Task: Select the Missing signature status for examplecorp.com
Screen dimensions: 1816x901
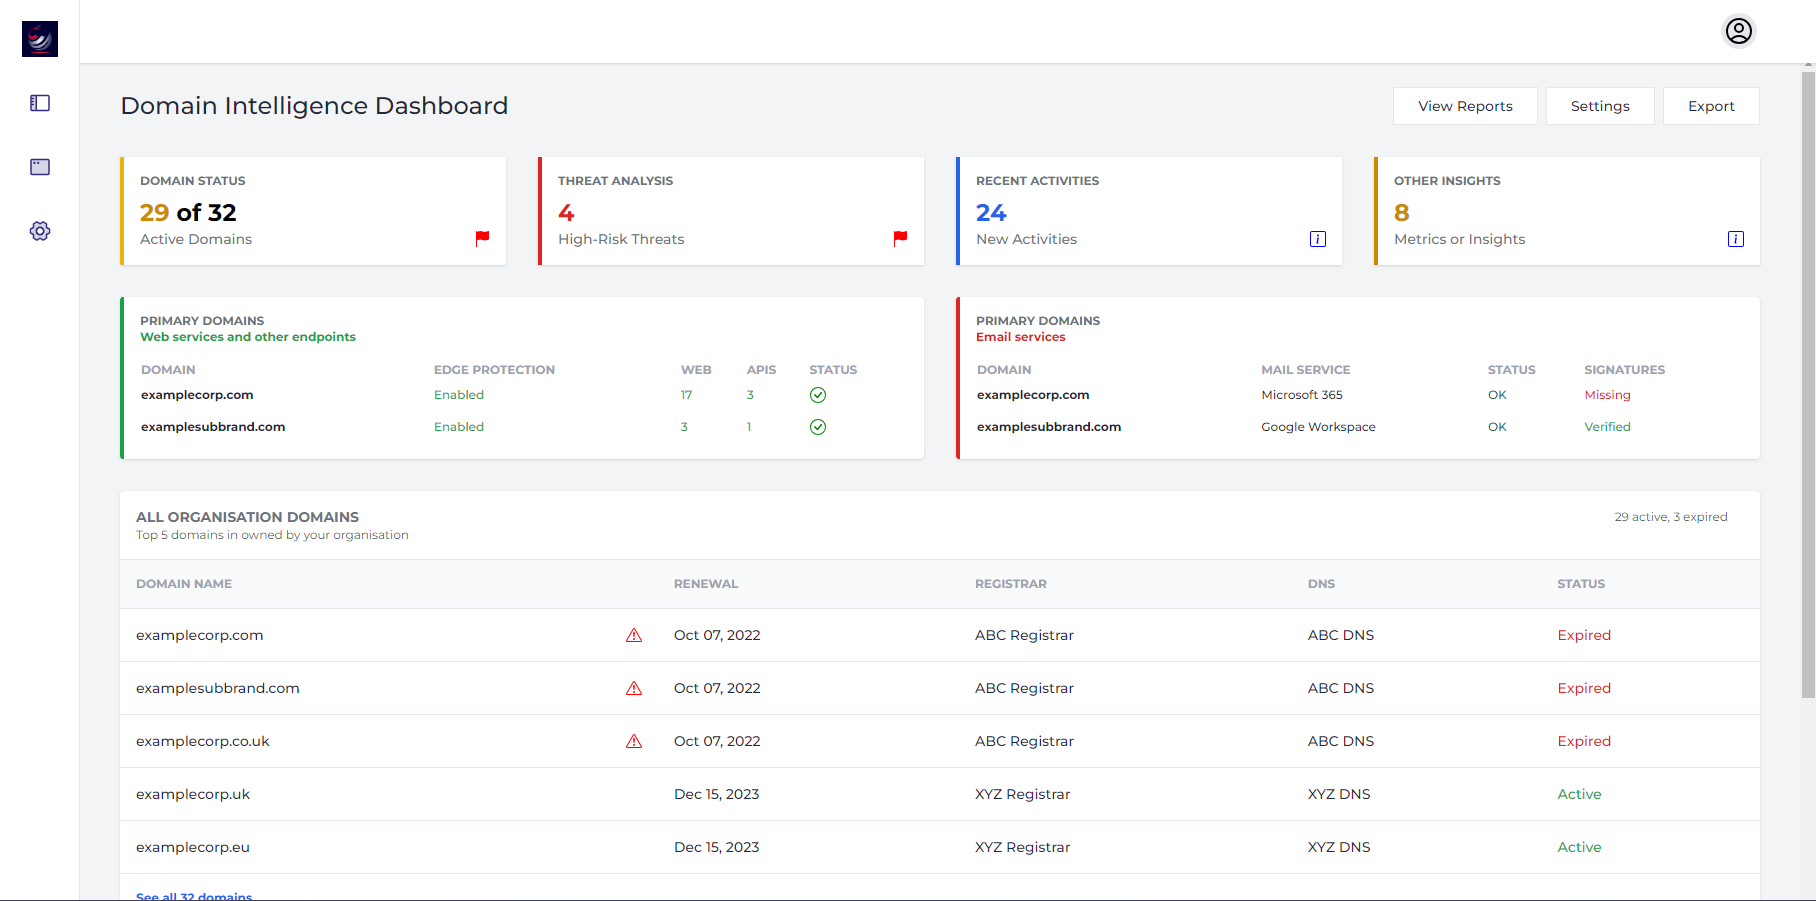Action: click(x=1606, y=395)
